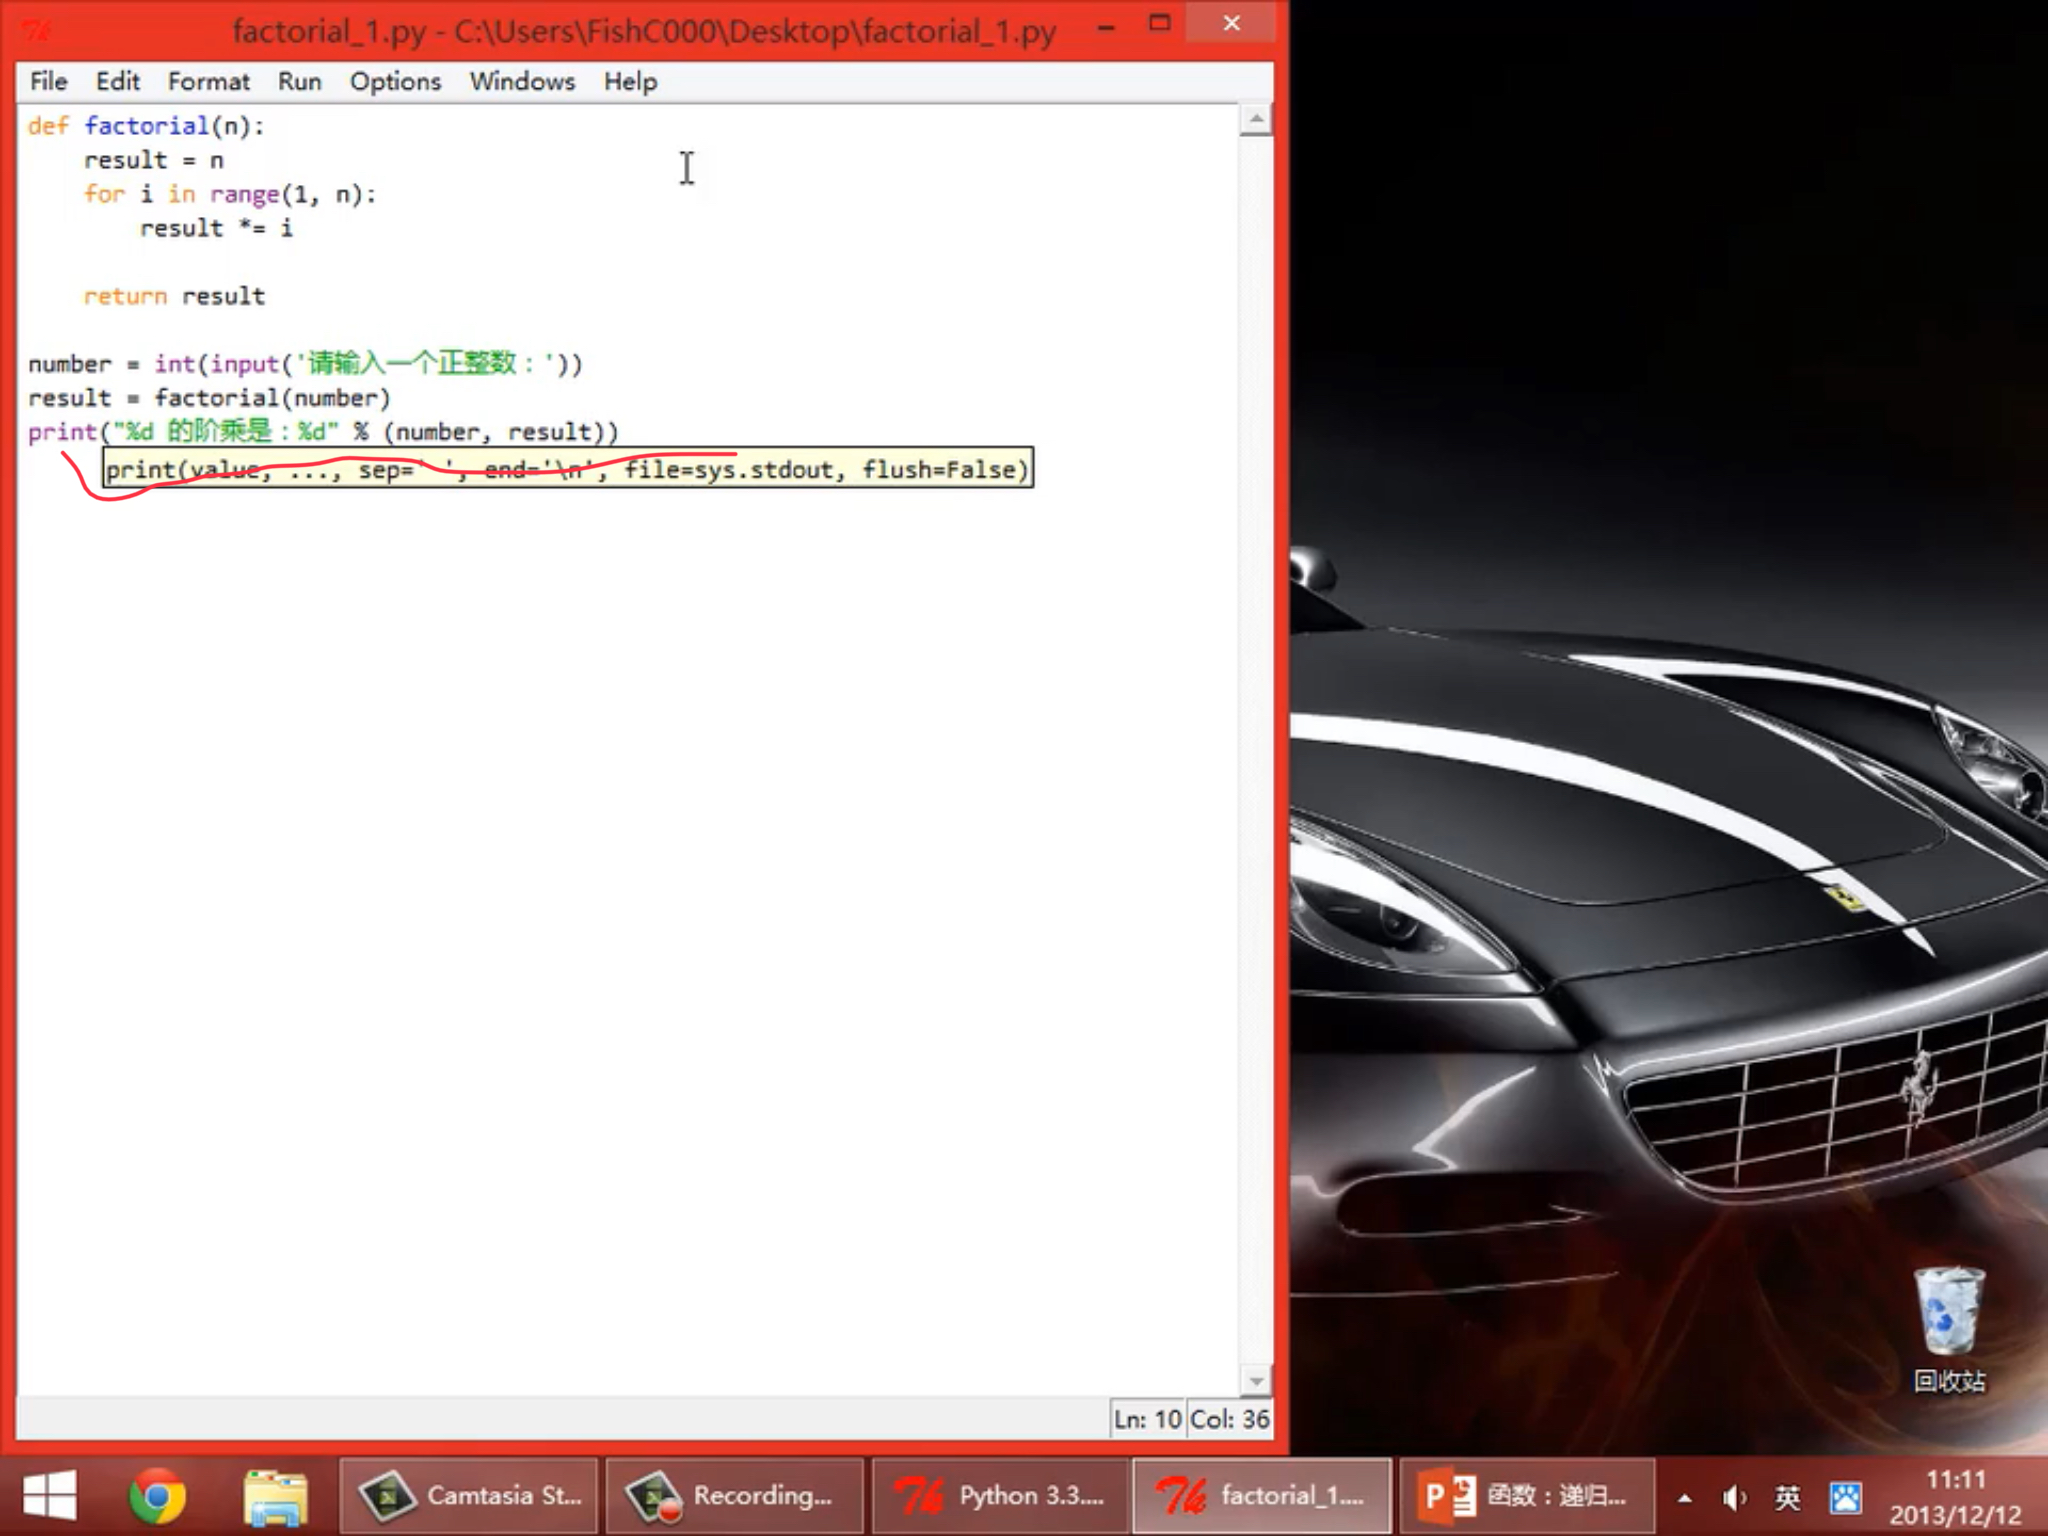This screenshot has width=2048, height=1536.
Task: Open the Options menu
Action: tap(395, 82)
